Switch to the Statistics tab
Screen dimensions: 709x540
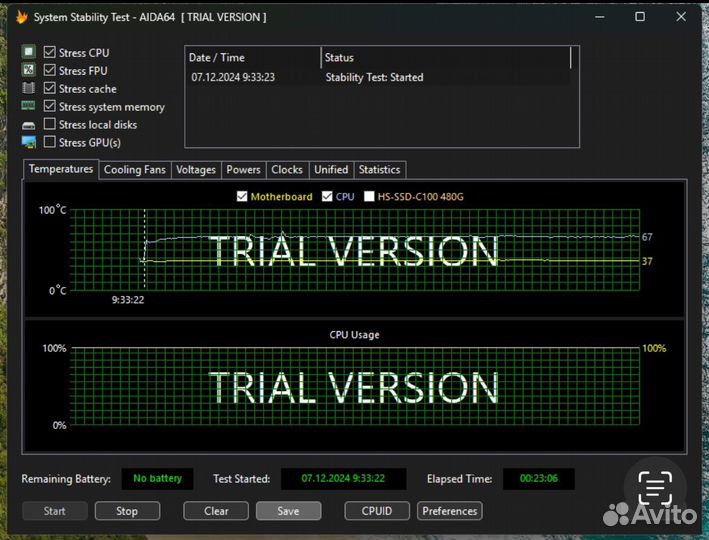379,170
